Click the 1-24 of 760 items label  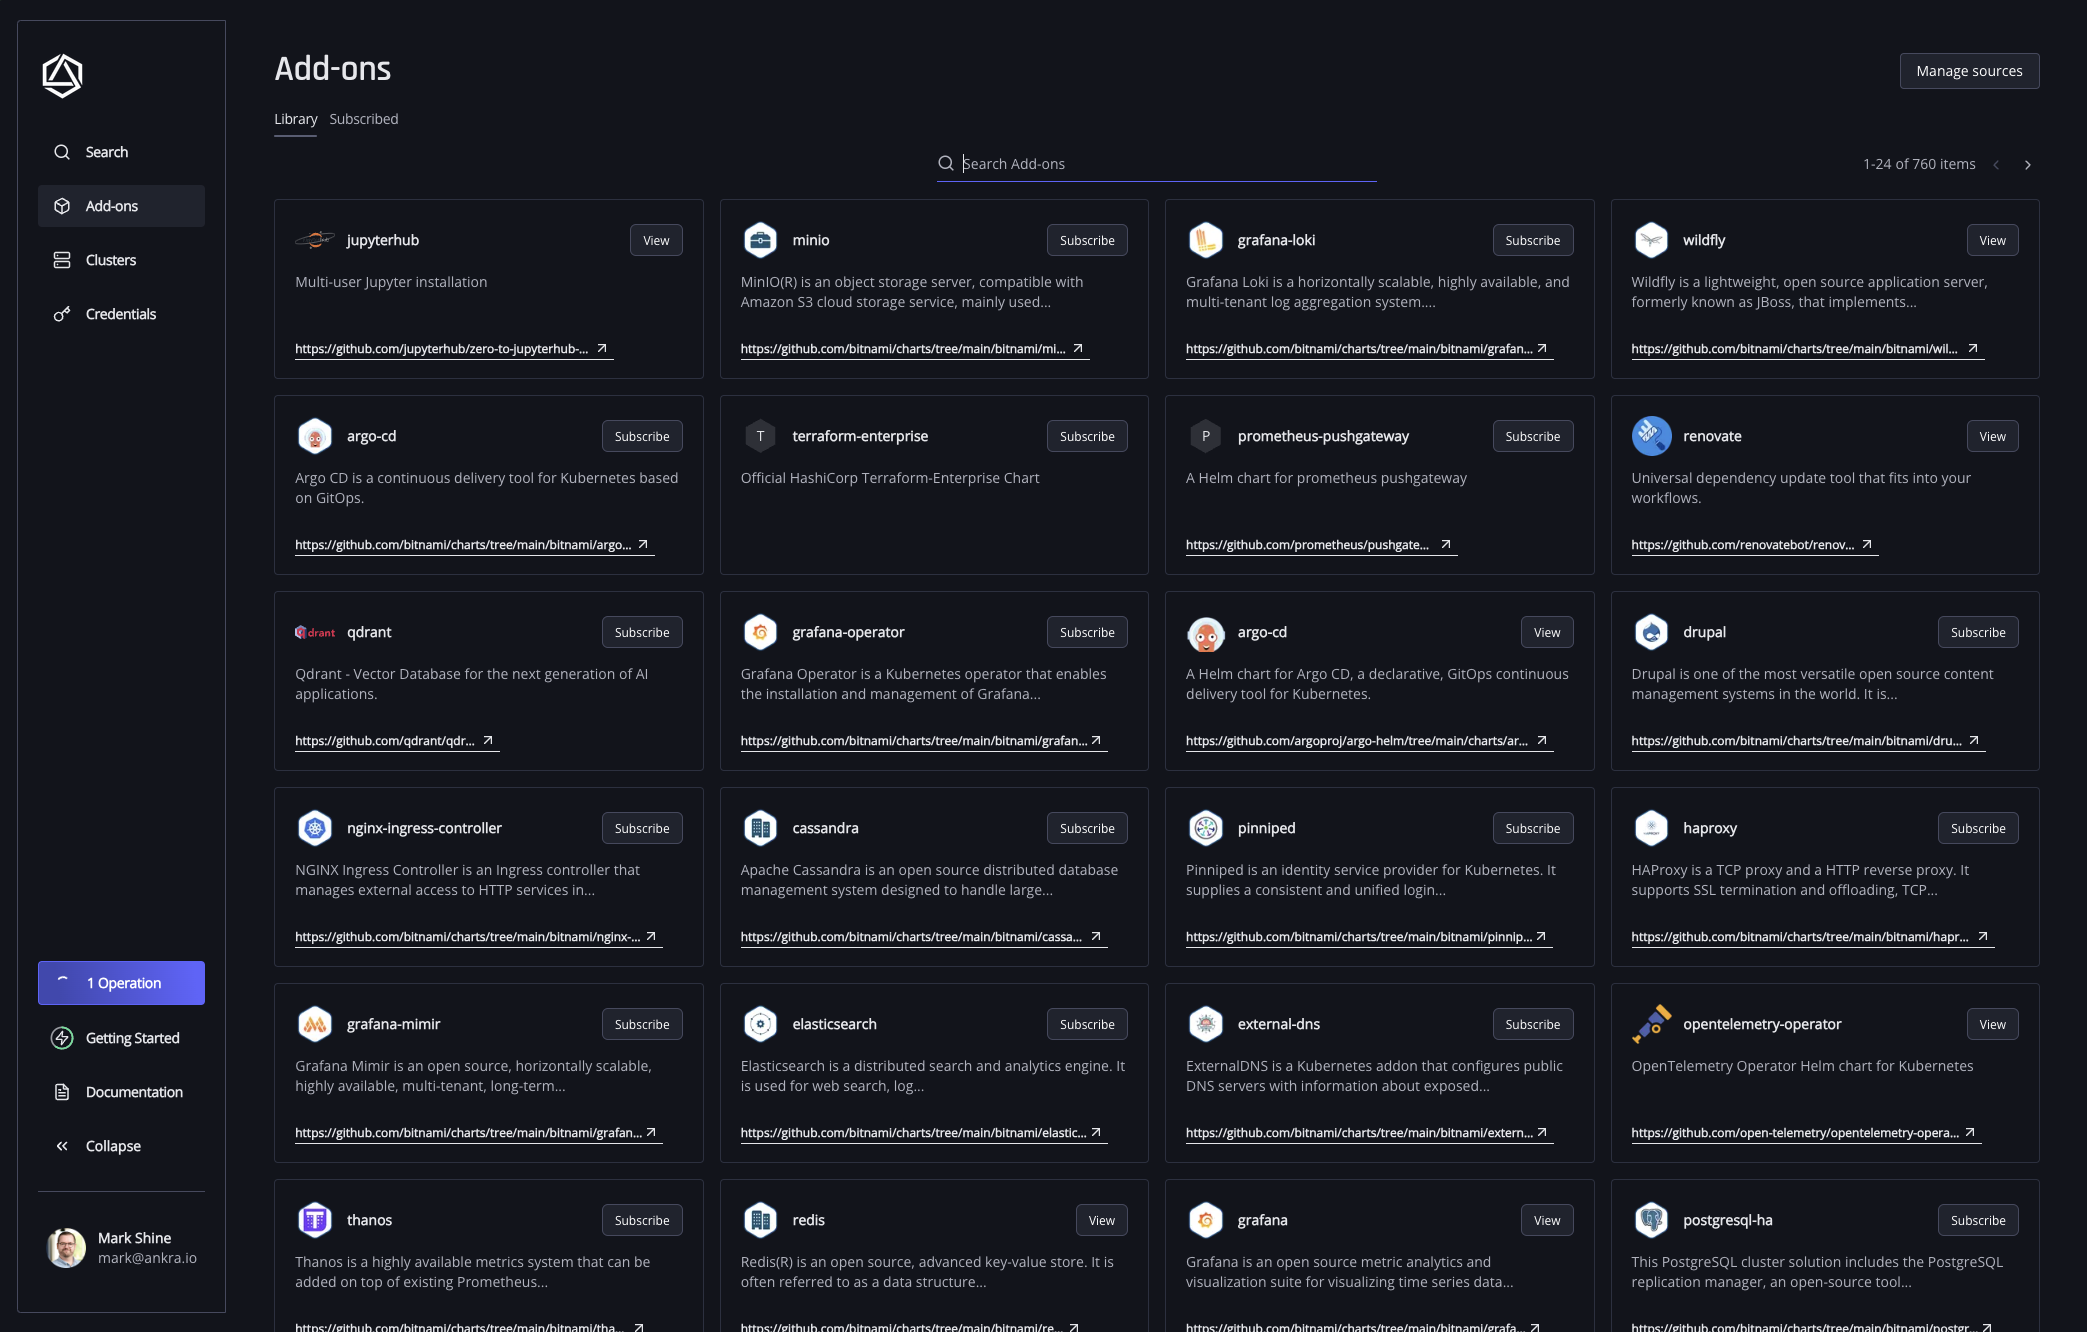(x=1919, y=164)
